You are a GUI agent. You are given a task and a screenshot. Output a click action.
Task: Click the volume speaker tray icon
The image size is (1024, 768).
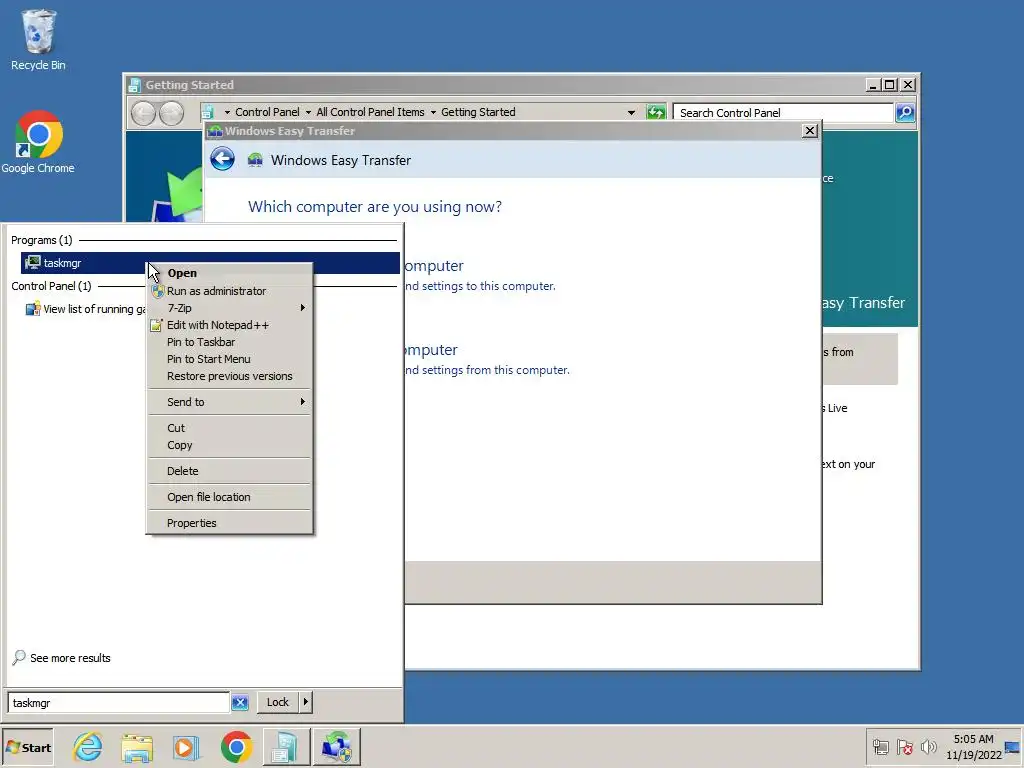point(928,747)
